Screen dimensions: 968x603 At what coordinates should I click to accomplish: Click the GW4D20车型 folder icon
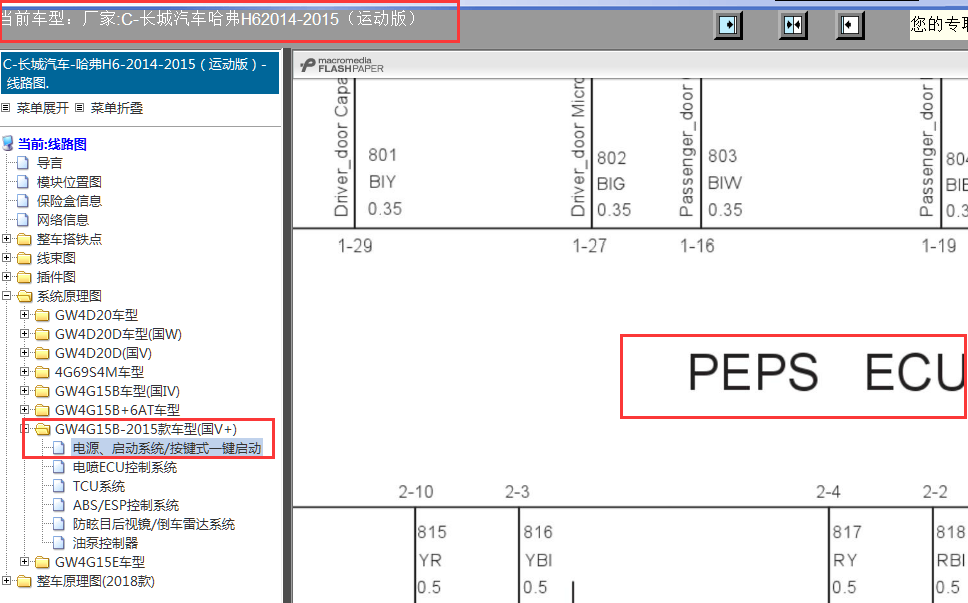(x=42, y=315)
